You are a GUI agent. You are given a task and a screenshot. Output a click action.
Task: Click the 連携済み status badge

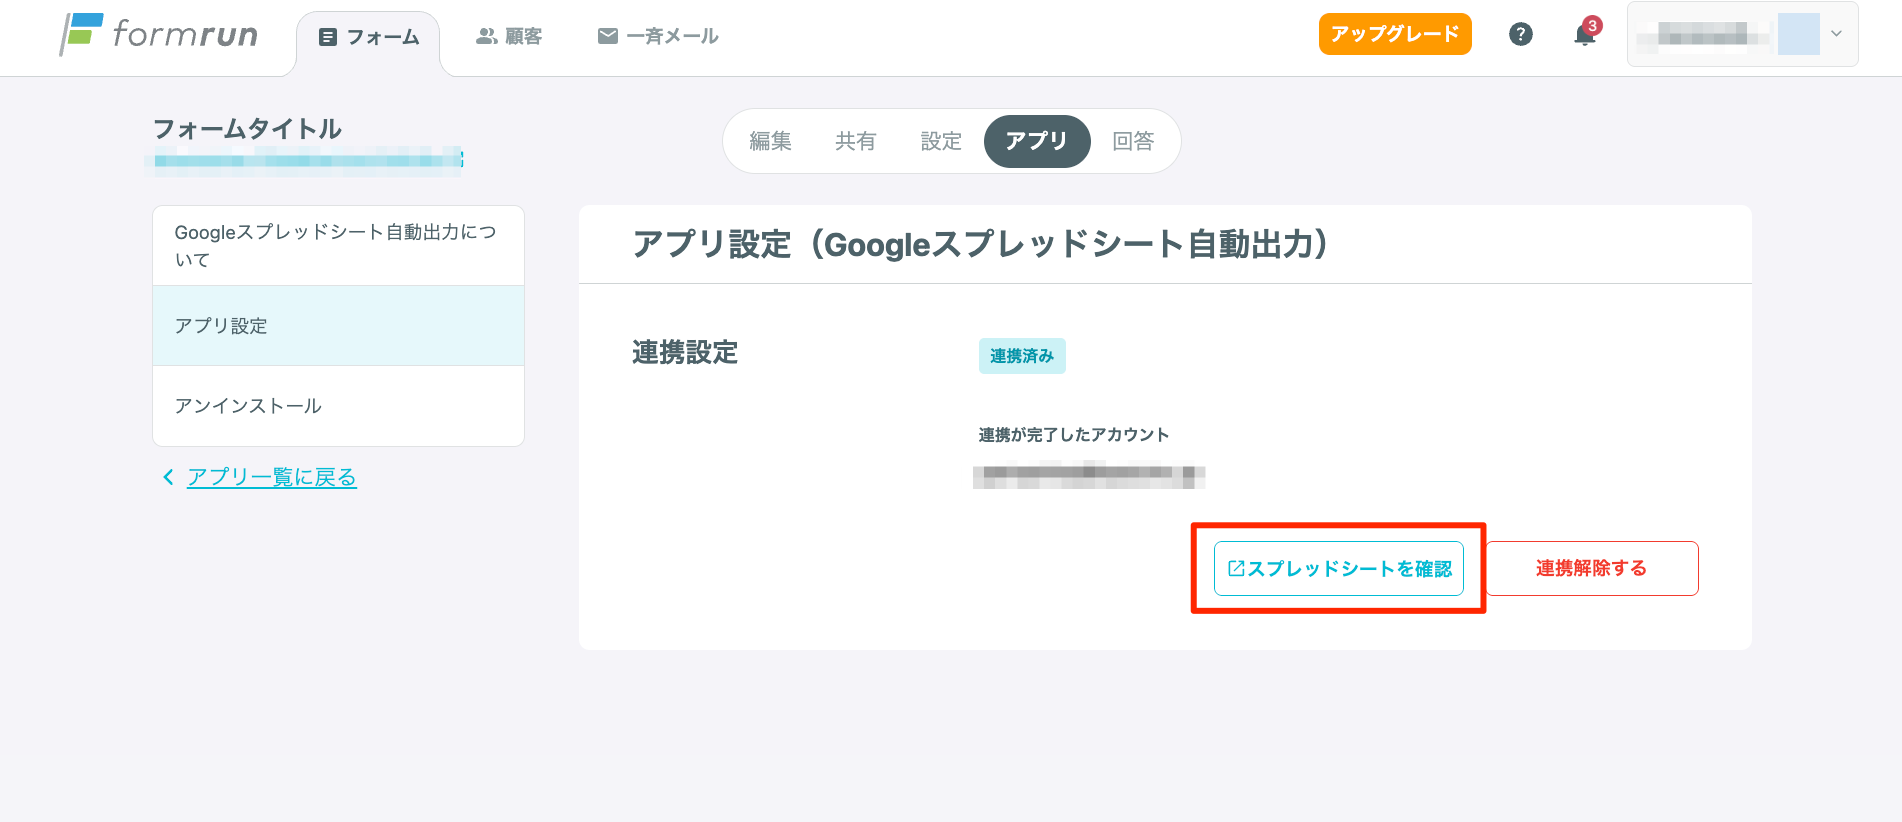pos(1022,356)
